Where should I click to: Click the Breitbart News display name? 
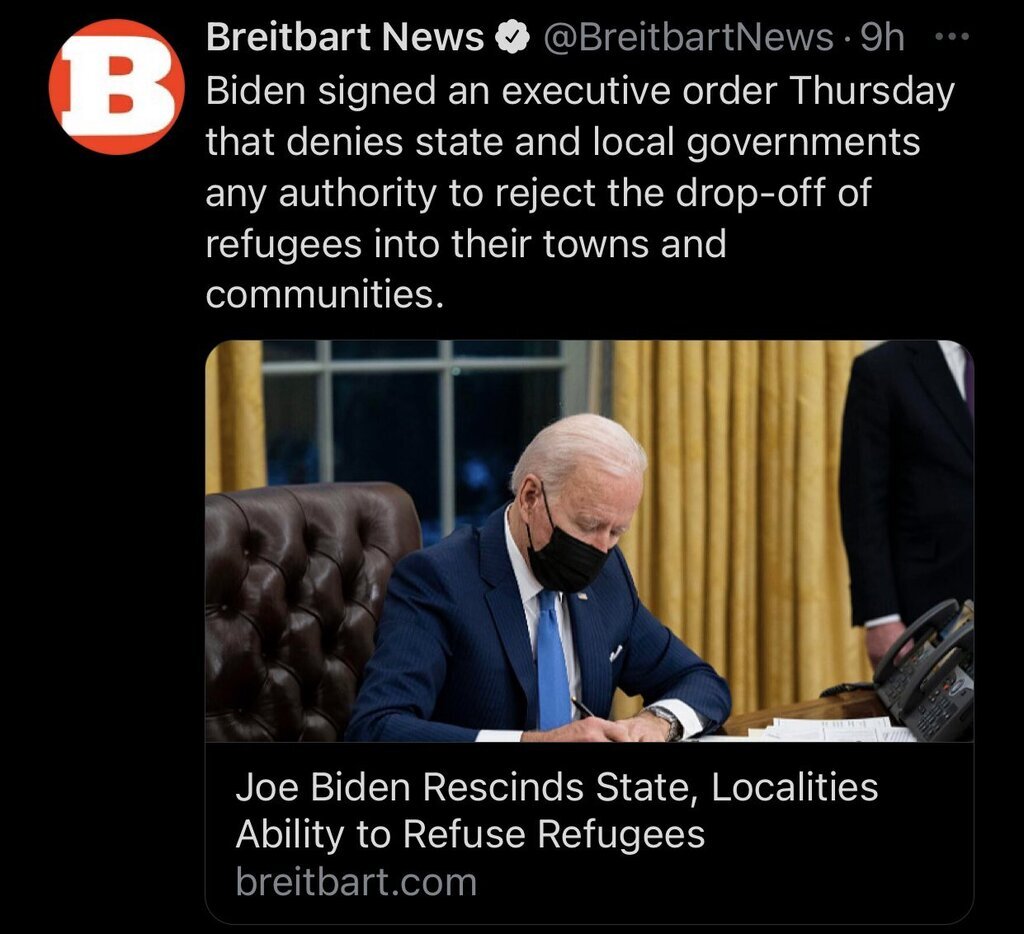[x=345, y=37]
